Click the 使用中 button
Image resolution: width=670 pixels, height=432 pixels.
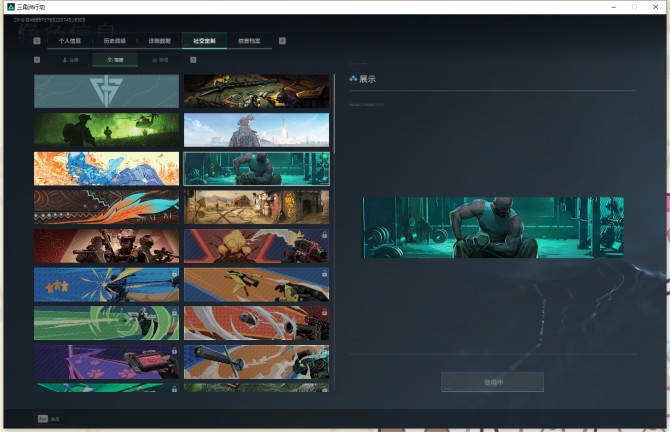[492, 382]
